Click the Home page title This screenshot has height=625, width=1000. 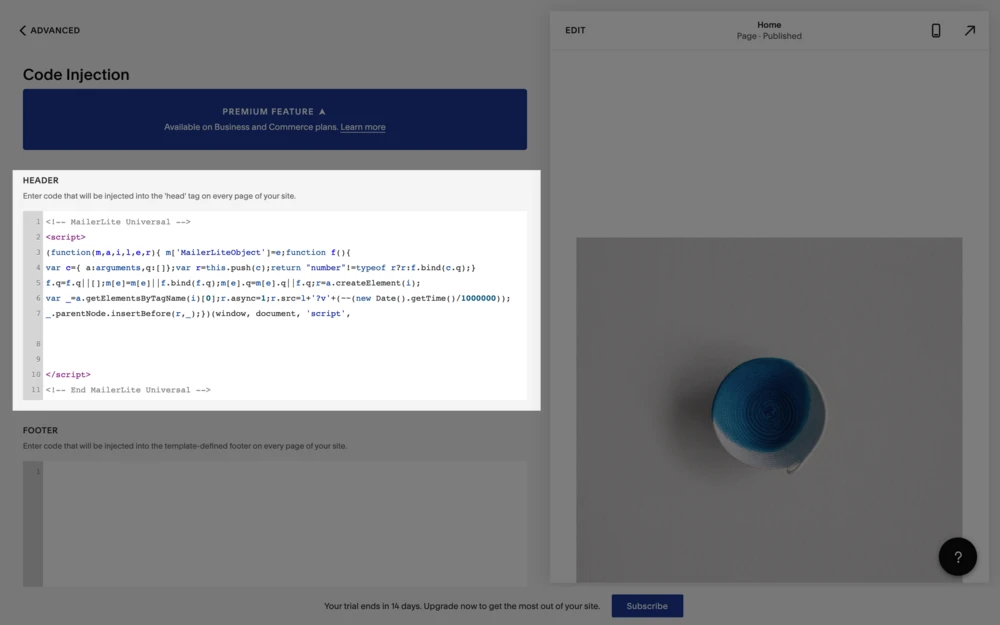769,25
